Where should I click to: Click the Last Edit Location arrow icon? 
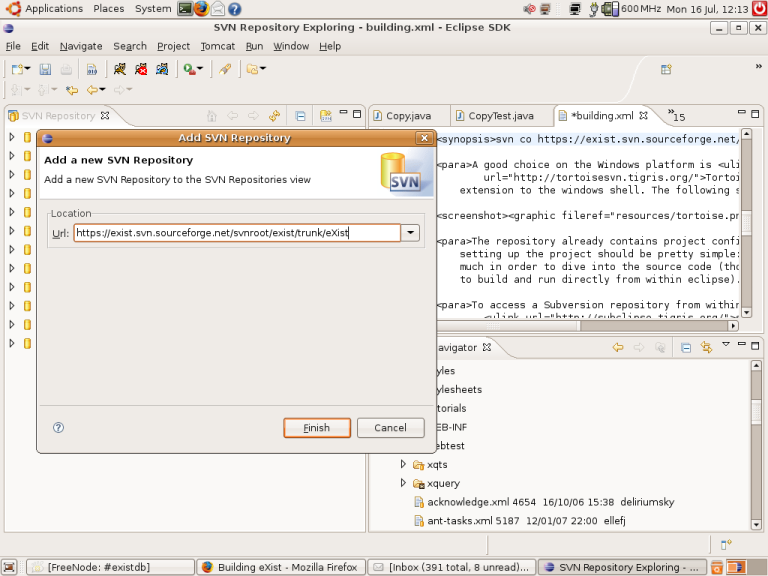[x=71, y=90]
